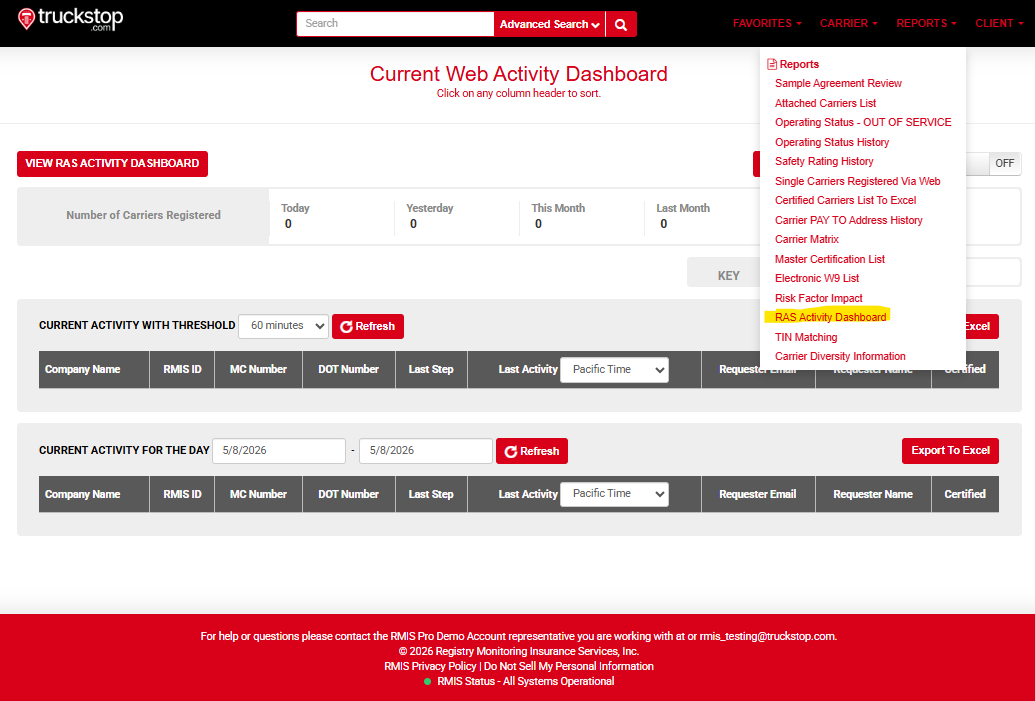Open Carrier Diversity Information
This screenshot has width=1035, height=701.
coord(840,356)
